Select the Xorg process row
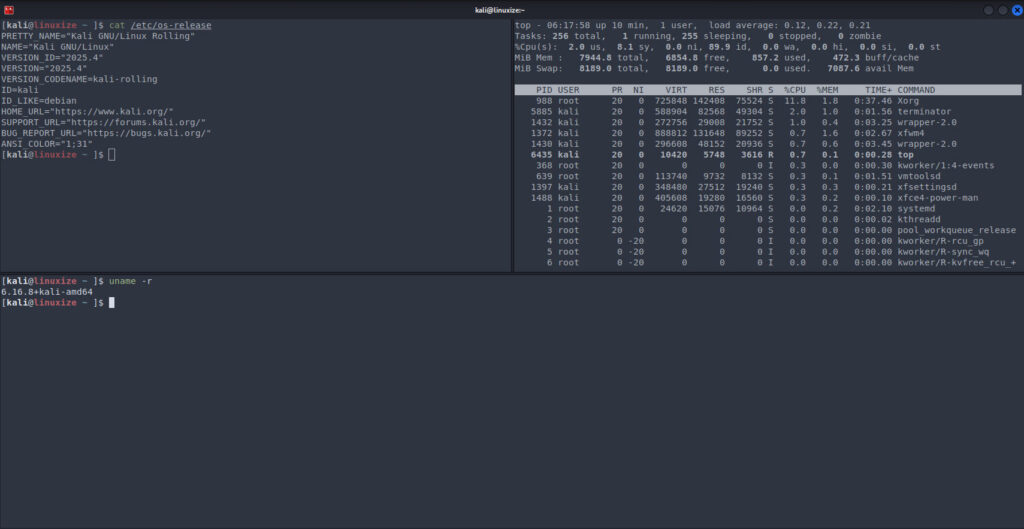This screenshot has width=1024, height=529. (x=768, y=101)
